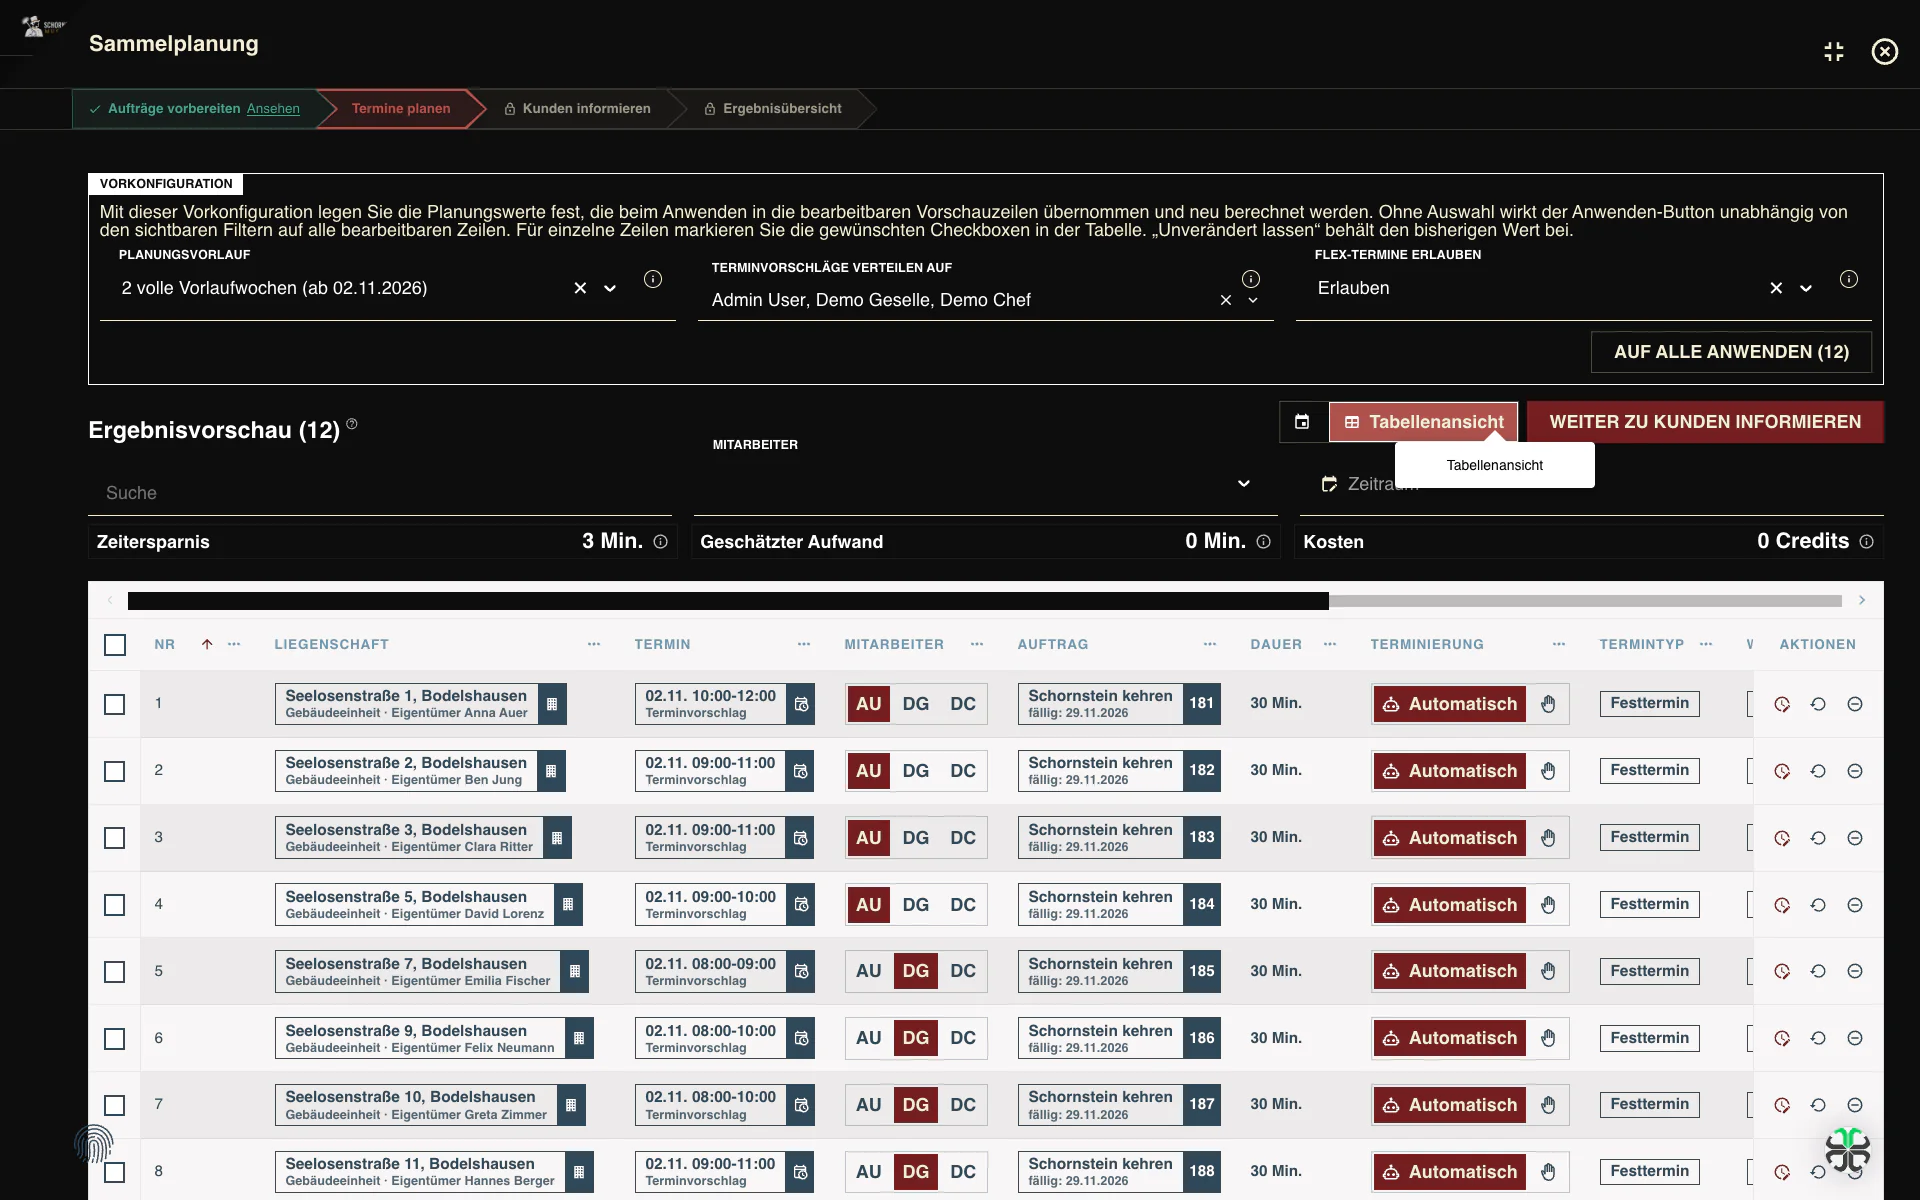Click Auf alle anwenden (12) button
This screenshot has height=1200, width=1920.
[x=1731, y=352]
